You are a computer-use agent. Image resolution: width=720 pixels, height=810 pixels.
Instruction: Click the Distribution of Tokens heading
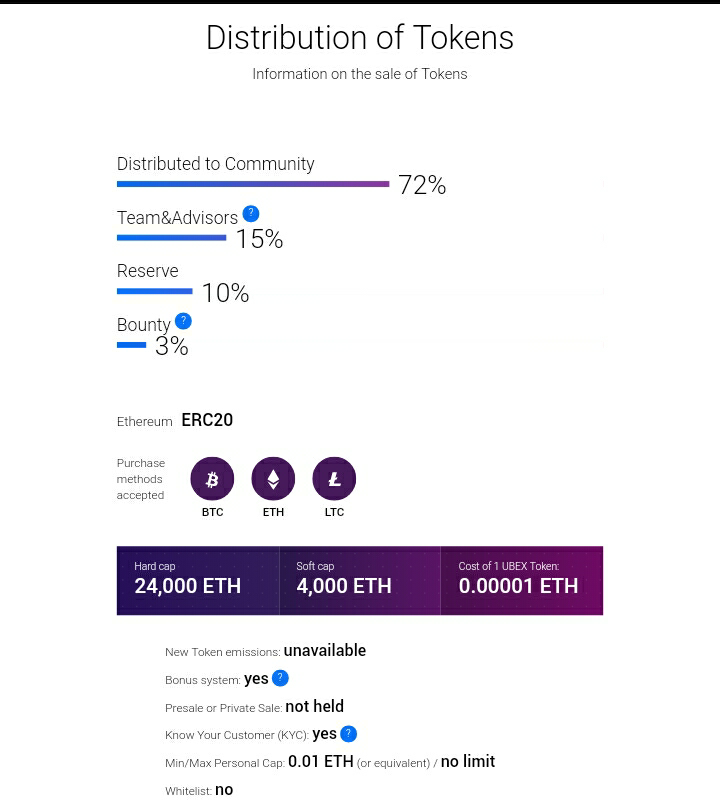pyautogui.click(x=360, y=38)
